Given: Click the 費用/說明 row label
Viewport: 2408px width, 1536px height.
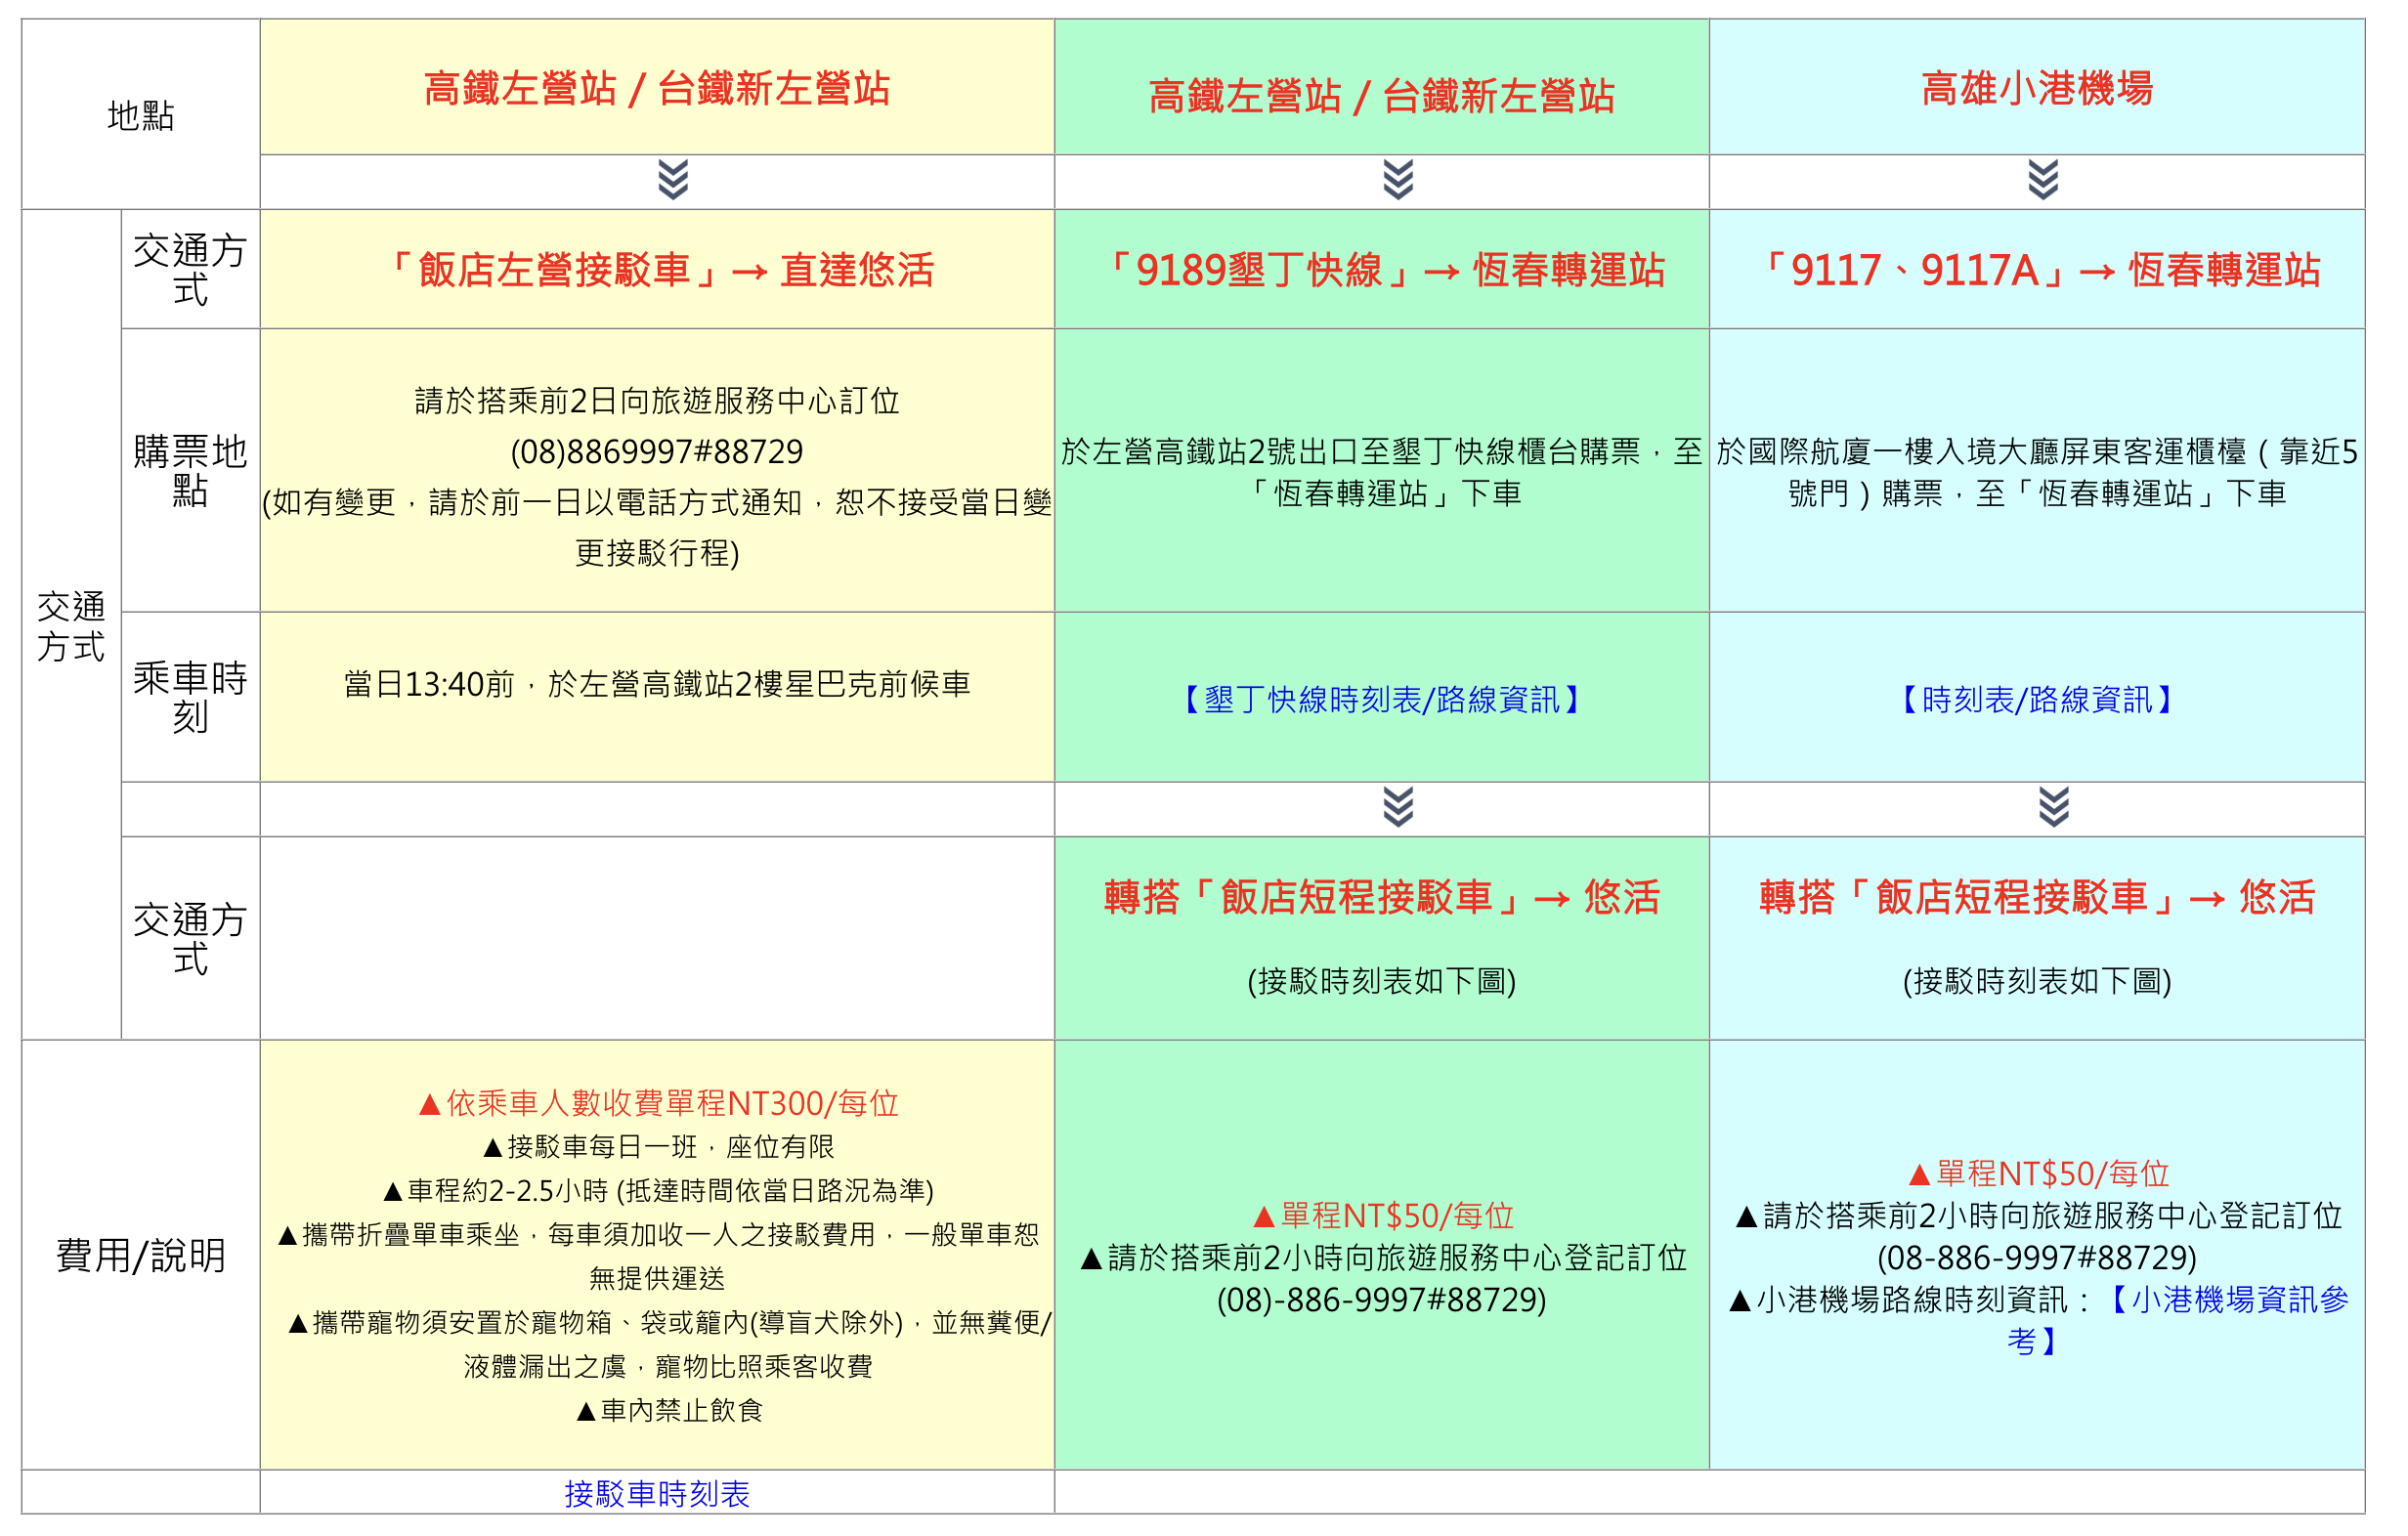Looking at the screenshot, I should pos(140,1255).
